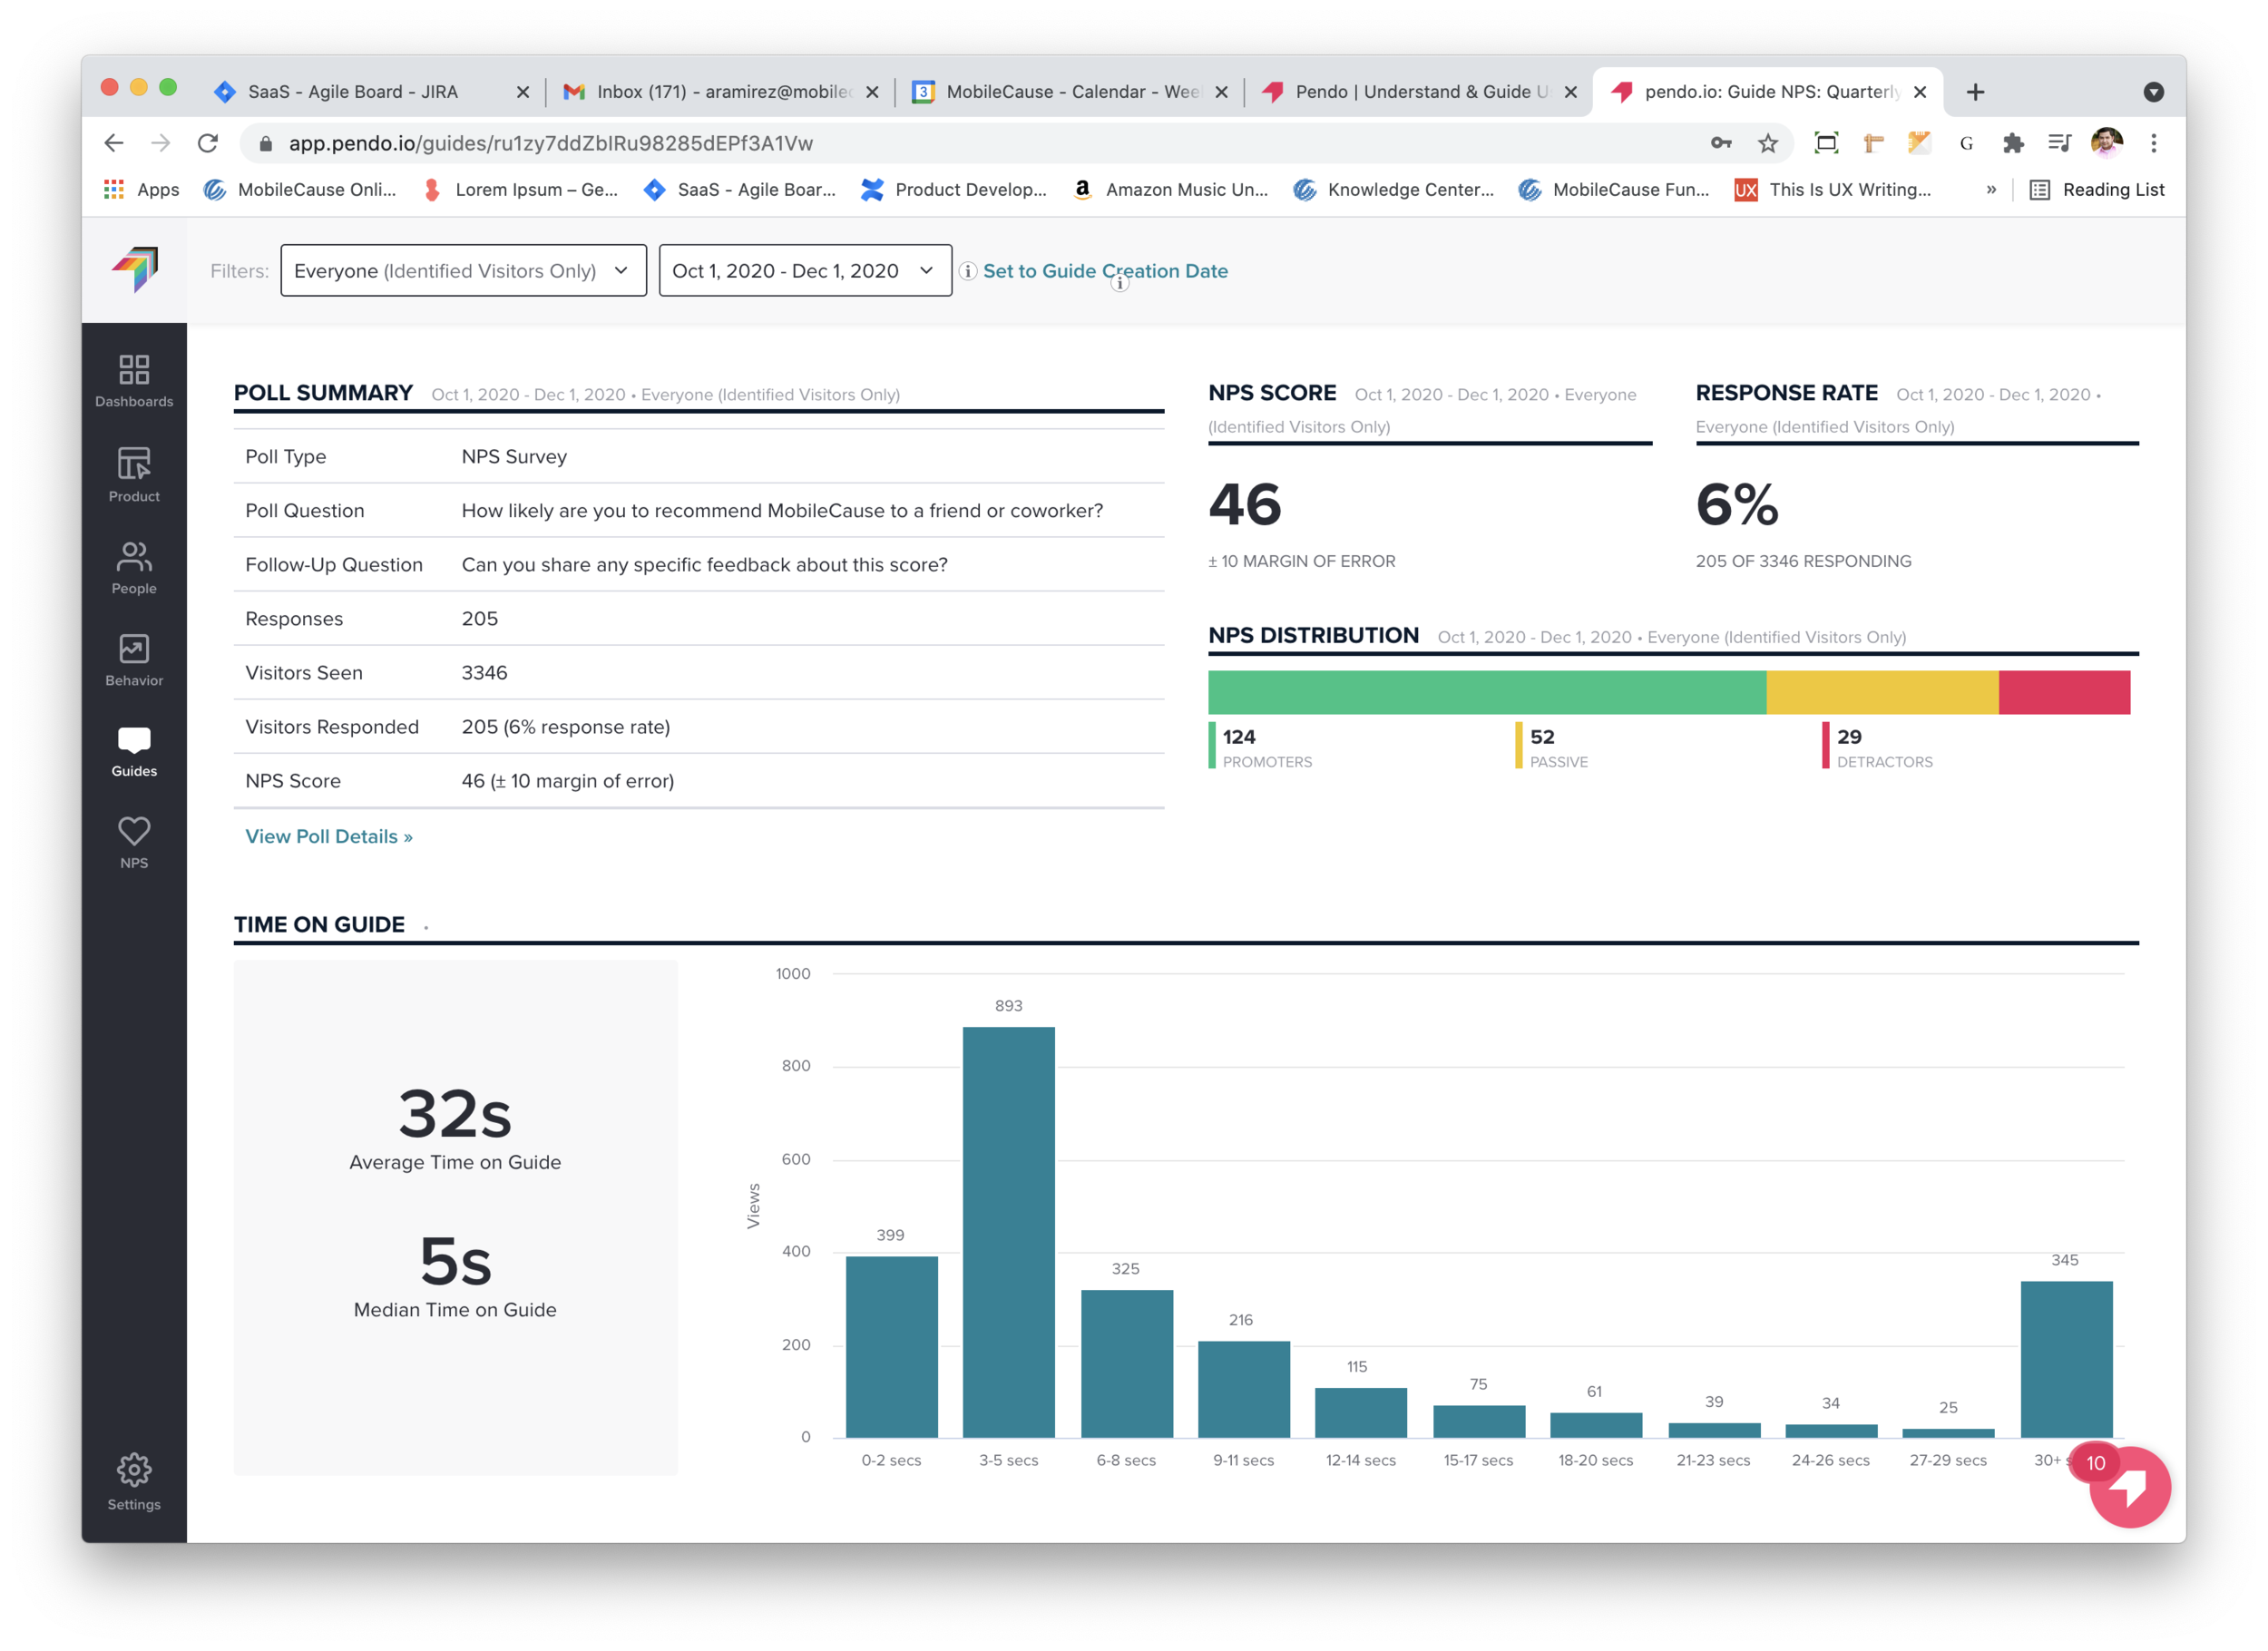Open the Dashboards section in sidebar
Screen dimensions: 2268x1651
[x=134, y=381]
